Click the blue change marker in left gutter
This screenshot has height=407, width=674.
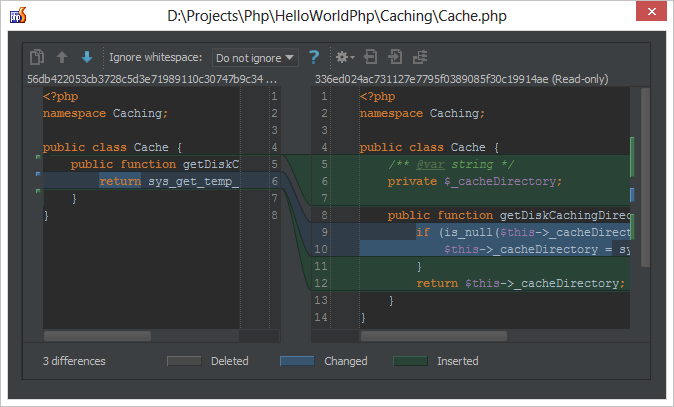point(38,174)
